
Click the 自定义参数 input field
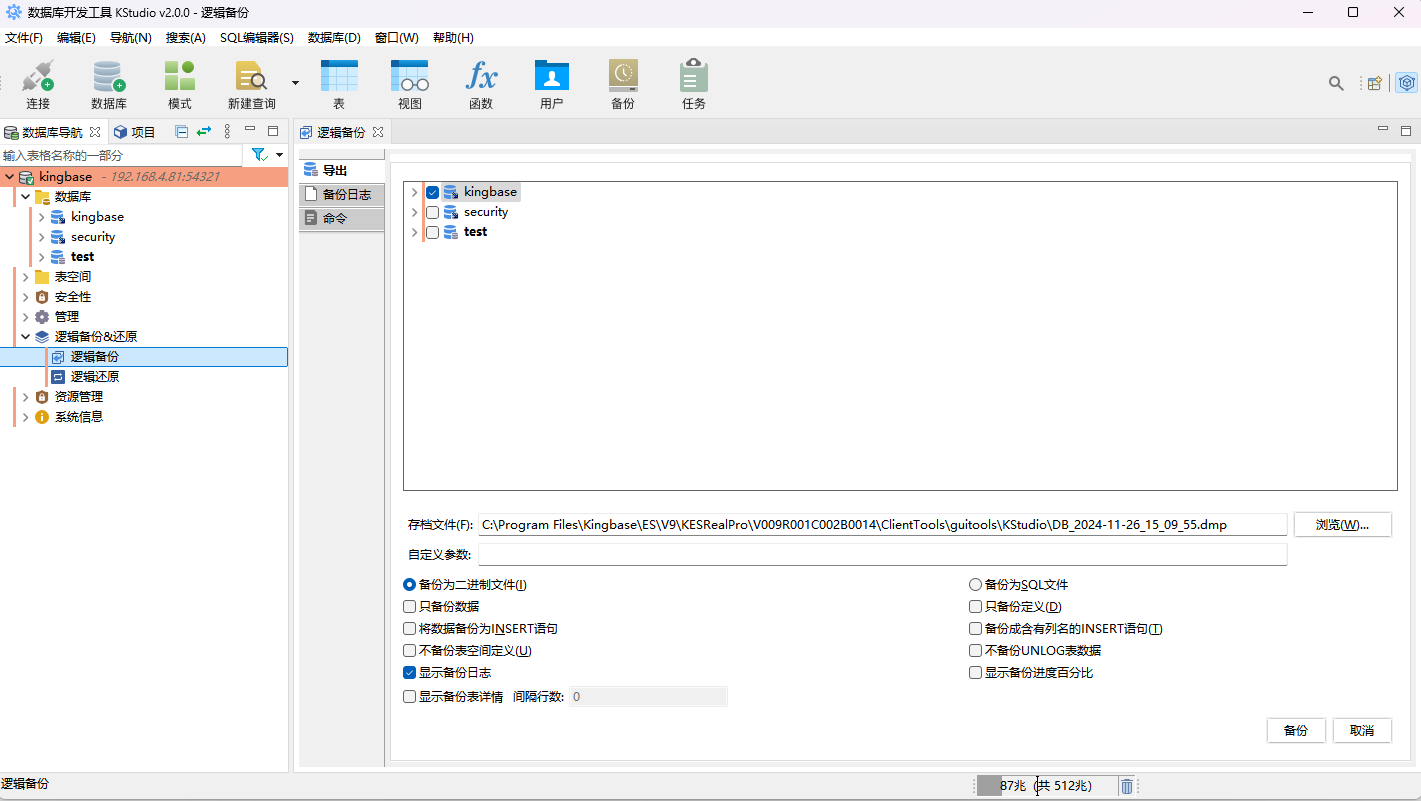tap(882, 555)
